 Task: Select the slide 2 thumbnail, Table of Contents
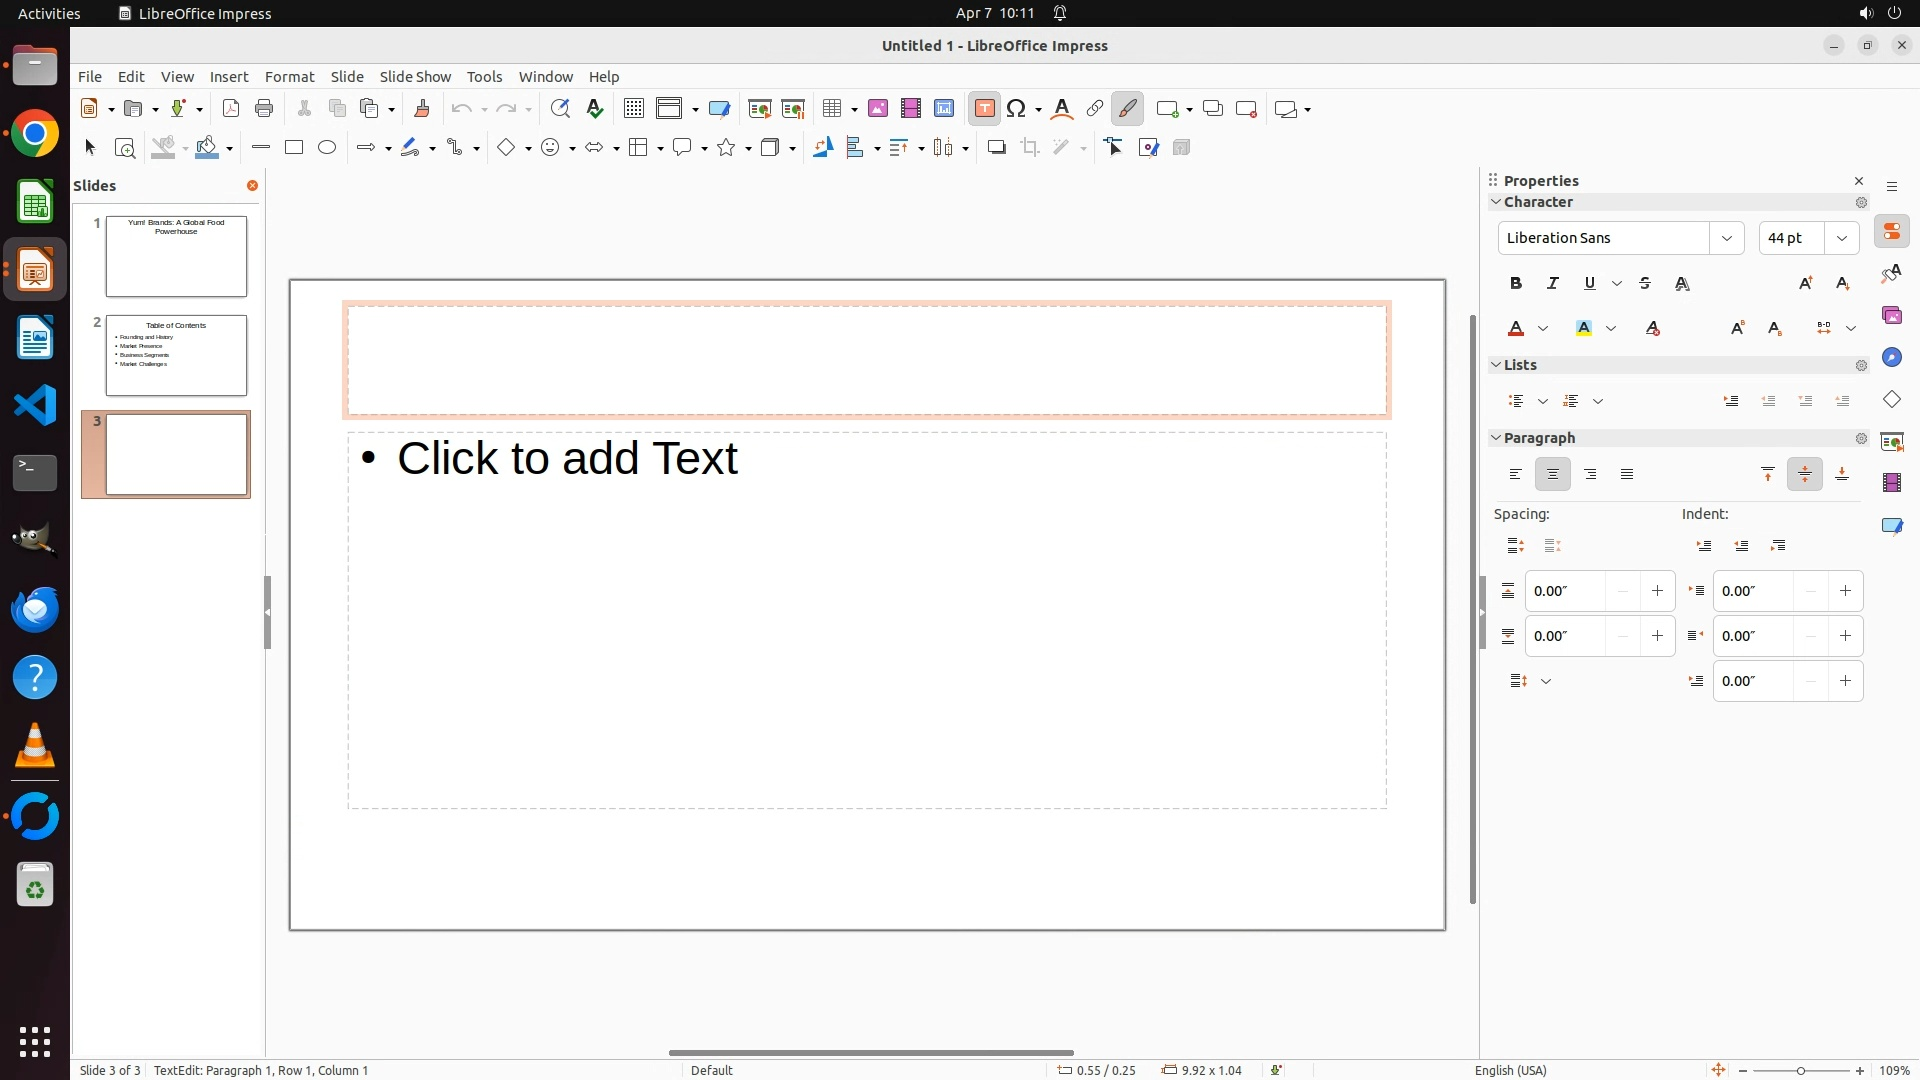pos(176,356)
